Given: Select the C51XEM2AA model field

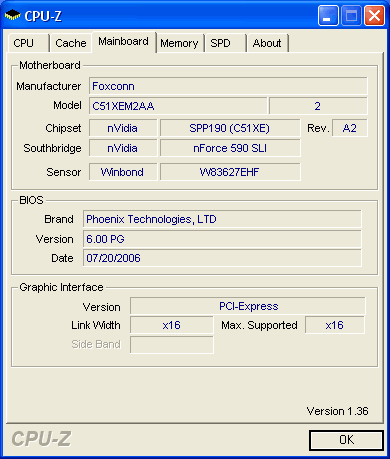Looking at the screenshot, I should (178, 106).
